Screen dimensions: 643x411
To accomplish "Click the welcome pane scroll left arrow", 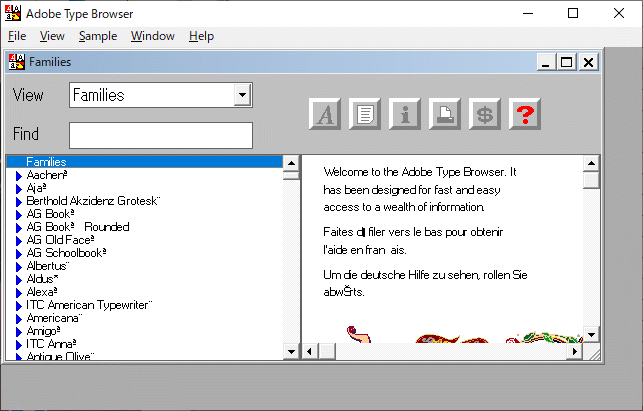I will 310,352.
